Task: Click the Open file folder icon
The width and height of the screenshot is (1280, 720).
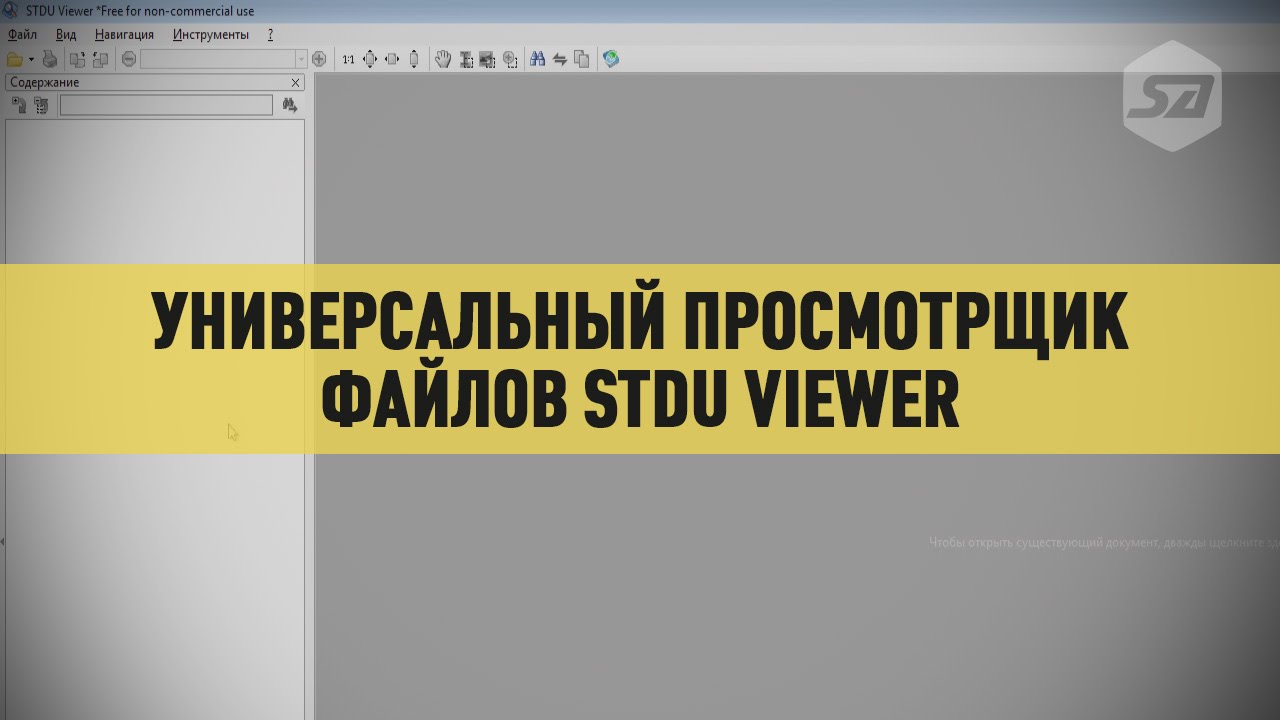Action: pyautogui.click(x=14, y=60)
